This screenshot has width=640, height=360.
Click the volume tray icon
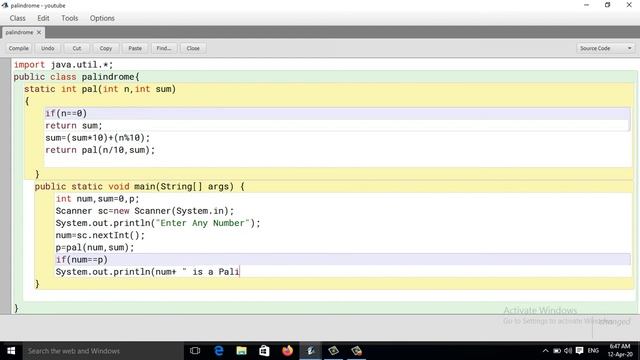click(568, 351)
